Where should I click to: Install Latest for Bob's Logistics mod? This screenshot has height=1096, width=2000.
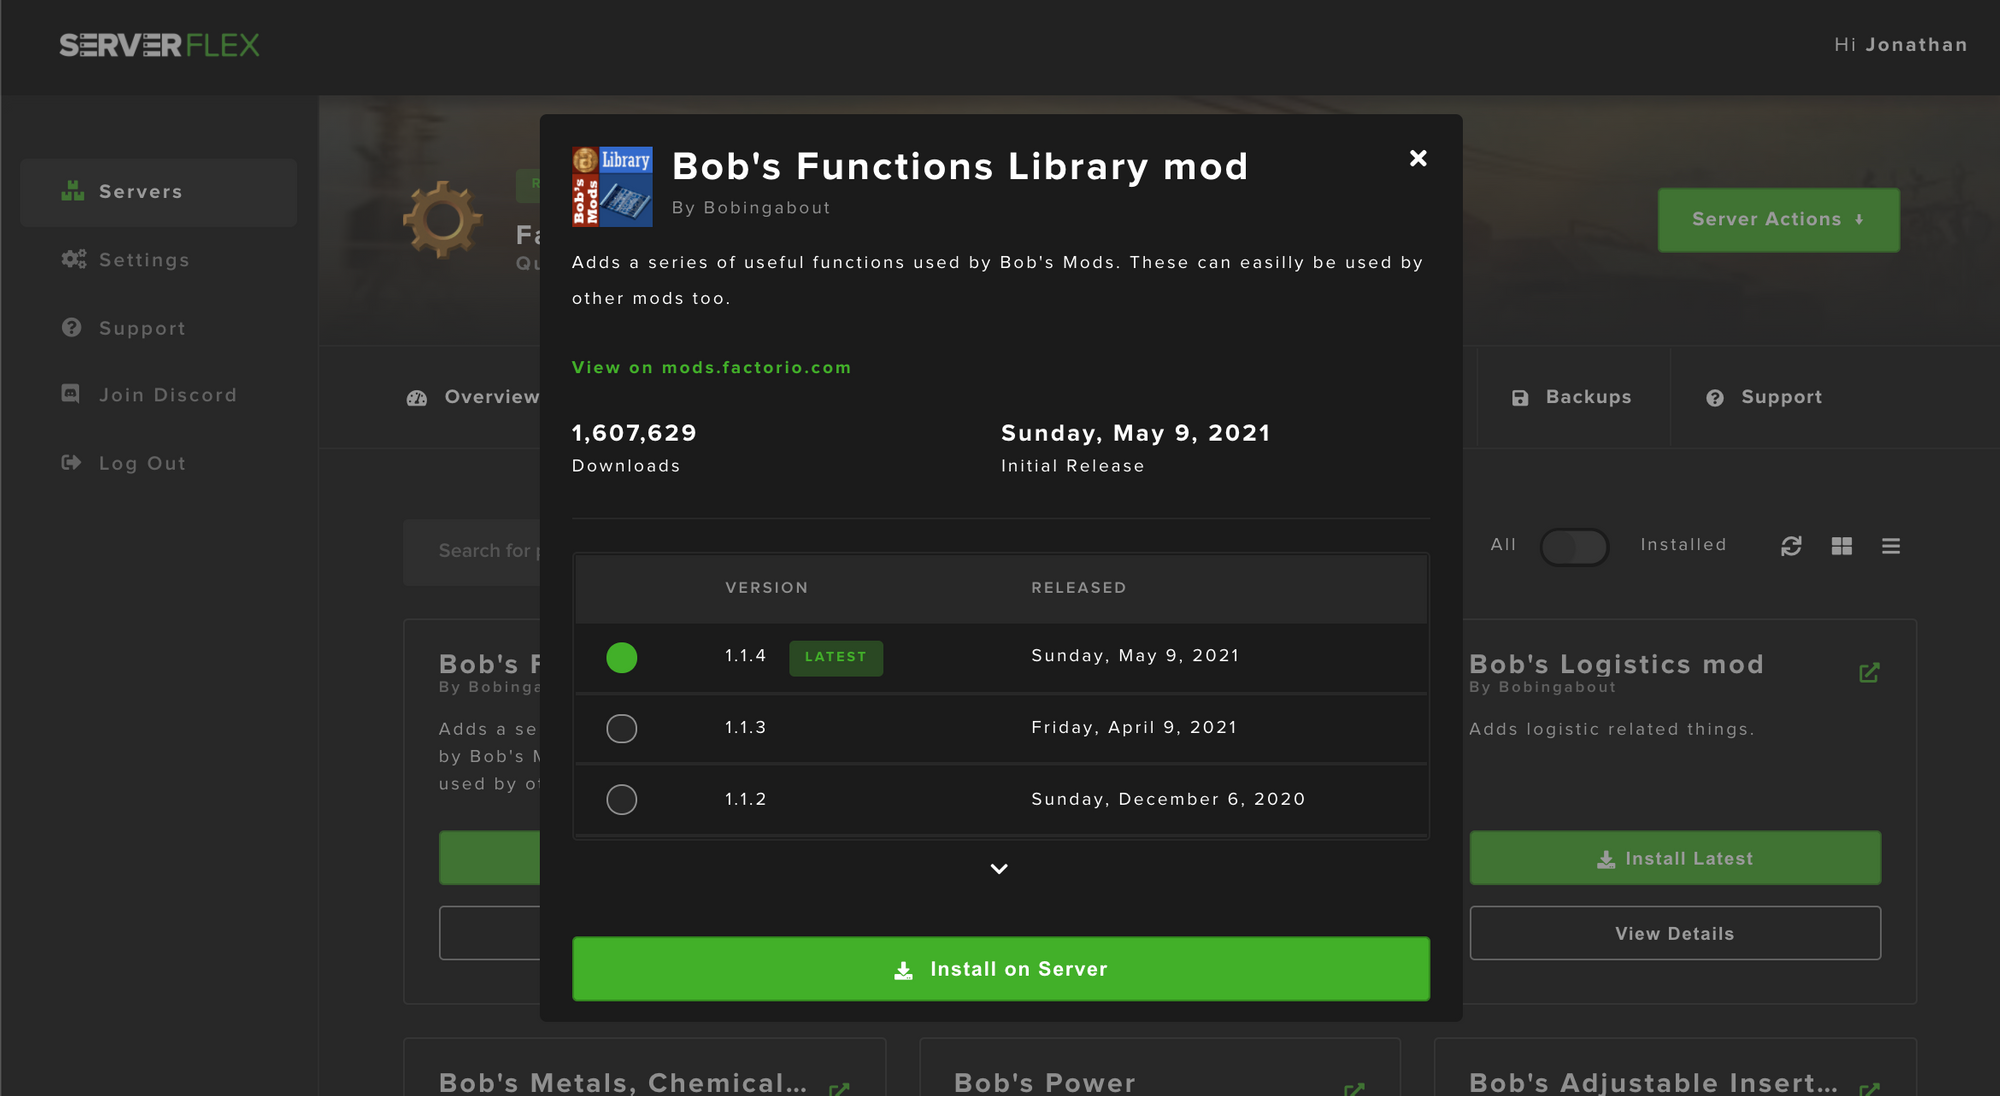pyautogui.click(x=1675, y=858)
